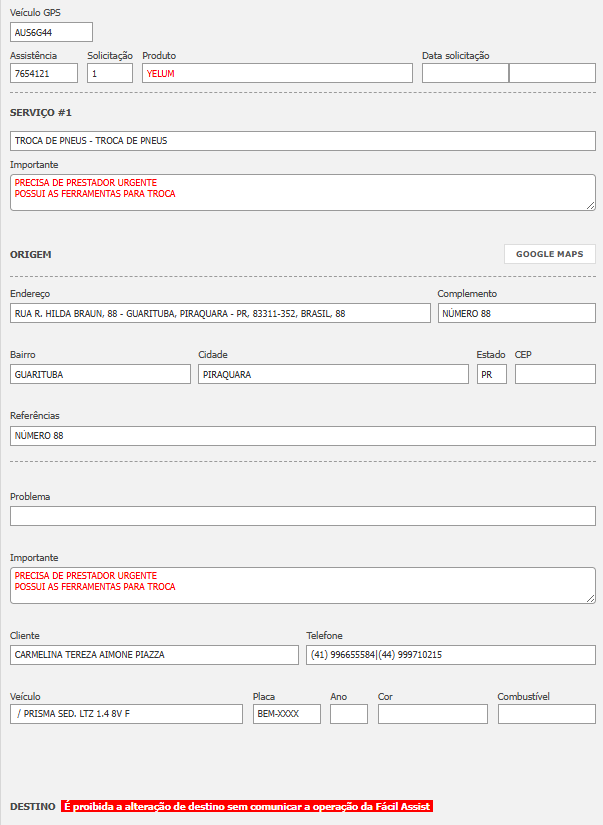Select the Assistência number field
The image size is (603, 825).
(44, 73)
